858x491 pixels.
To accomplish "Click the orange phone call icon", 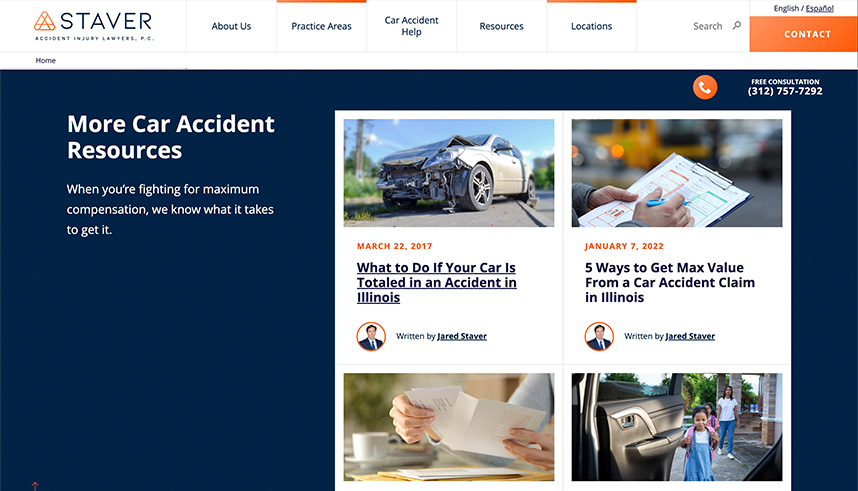I will pyautogui.click(x=705, y=87).
